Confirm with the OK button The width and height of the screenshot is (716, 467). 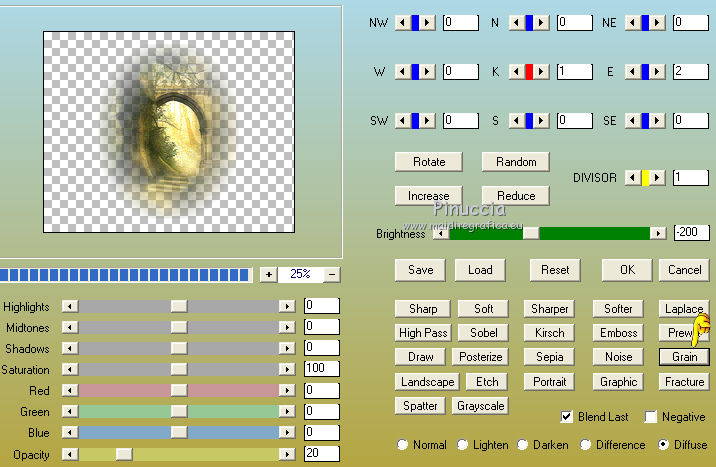click(x=627, y=270)
